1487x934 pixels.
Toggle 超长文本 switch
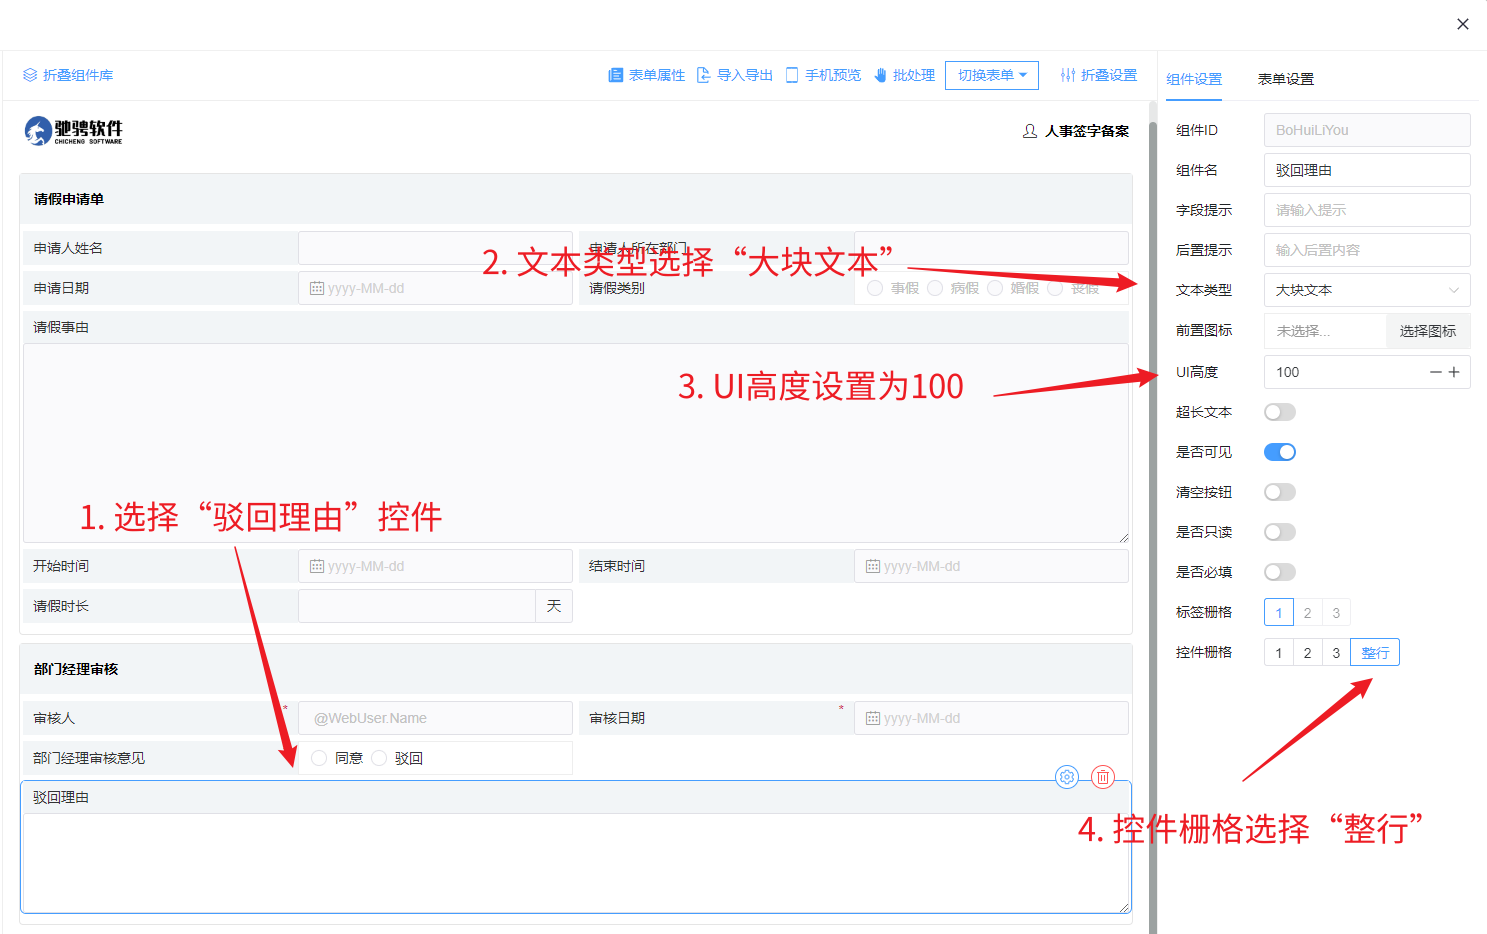(x=1279, y=412)
